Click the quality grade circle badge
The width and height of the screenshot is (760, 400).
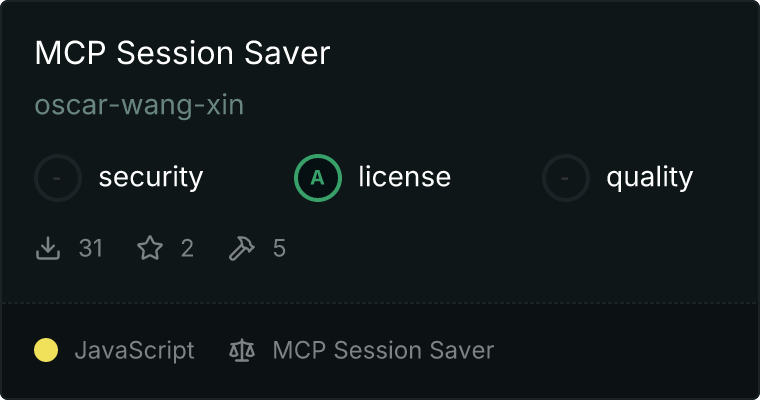pos(566,178)
